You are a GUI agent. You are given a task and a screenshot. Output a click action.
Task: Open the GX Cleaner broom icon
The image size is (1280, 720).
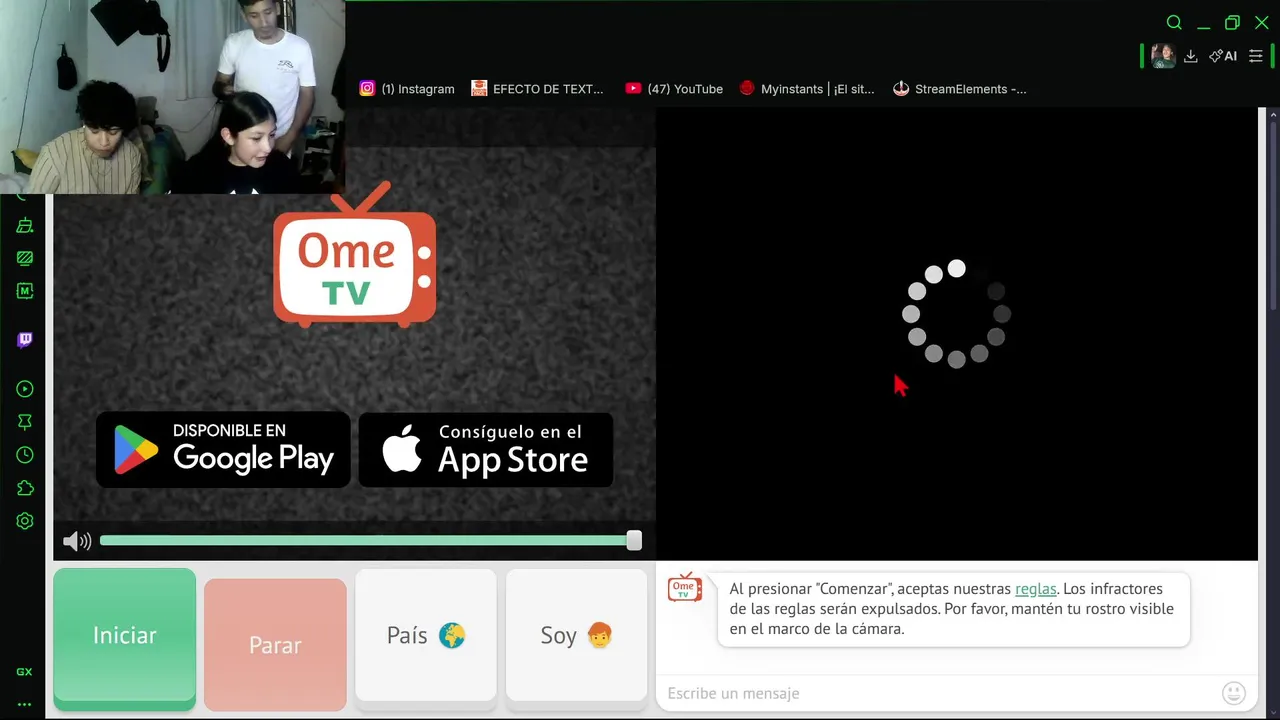pos(25,226)
